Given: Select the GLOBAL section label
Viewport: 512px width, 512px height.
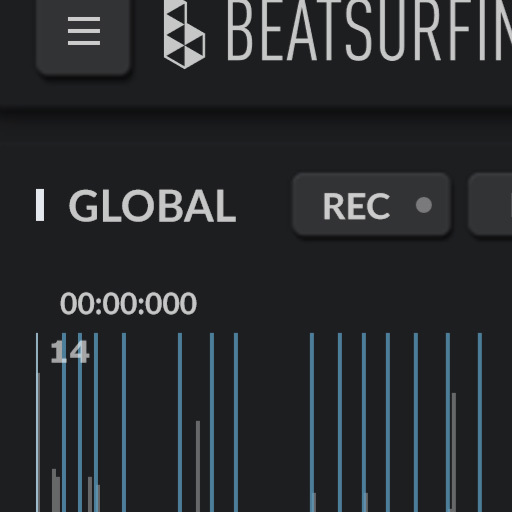Looking at the screenshot, I should pyautogui.click(x=152, y=206).
